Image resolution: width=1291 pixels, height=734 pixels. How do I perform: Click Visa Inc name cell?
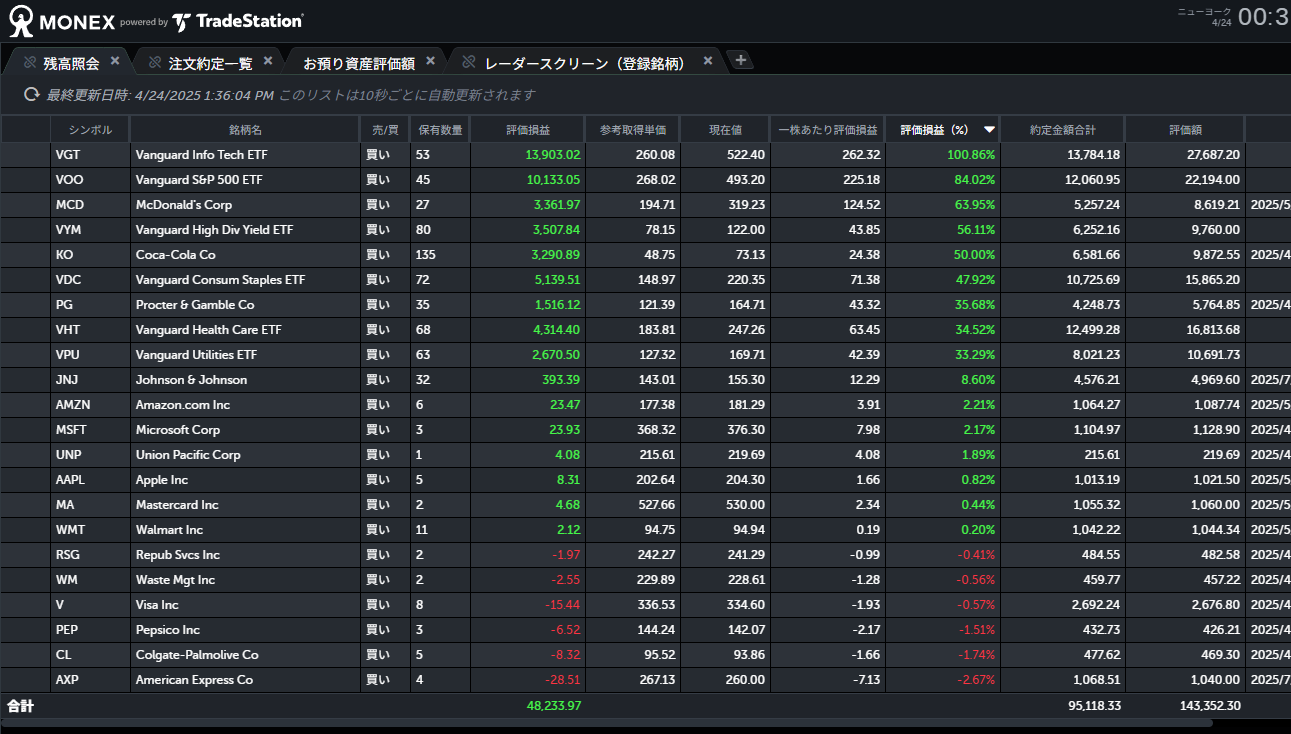[x=245, y=605]
